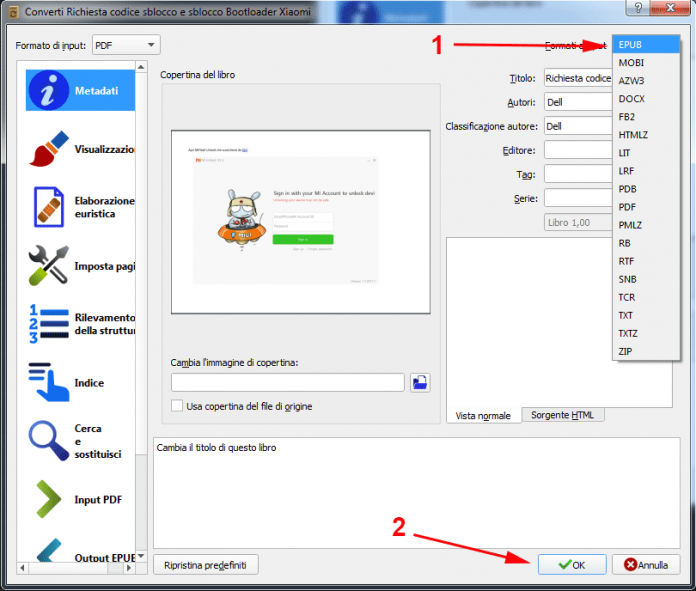This screenshot has height=591, width=696.
Task: Edit Classificazione autore field
Action: point(578,126)
